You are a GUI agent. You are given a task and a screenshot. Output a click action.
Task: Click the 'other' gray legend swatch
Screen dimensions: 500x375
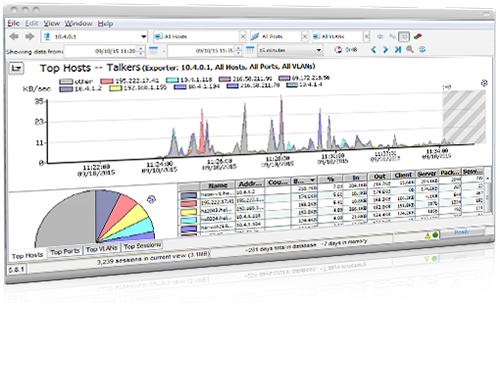[x=66, y=82]
